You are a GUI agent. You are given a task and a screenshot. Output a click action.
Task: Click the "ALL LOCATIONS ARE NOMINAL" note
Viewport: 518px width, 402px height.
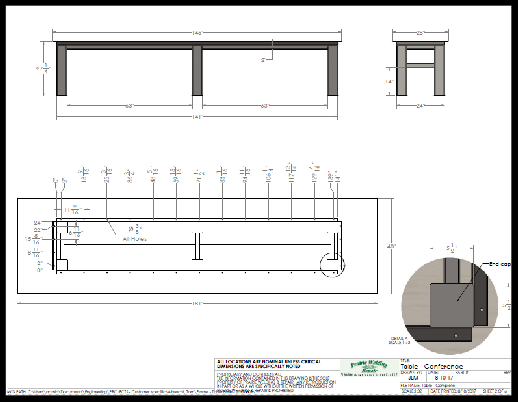pyautogui.click(x=269, y=364)
